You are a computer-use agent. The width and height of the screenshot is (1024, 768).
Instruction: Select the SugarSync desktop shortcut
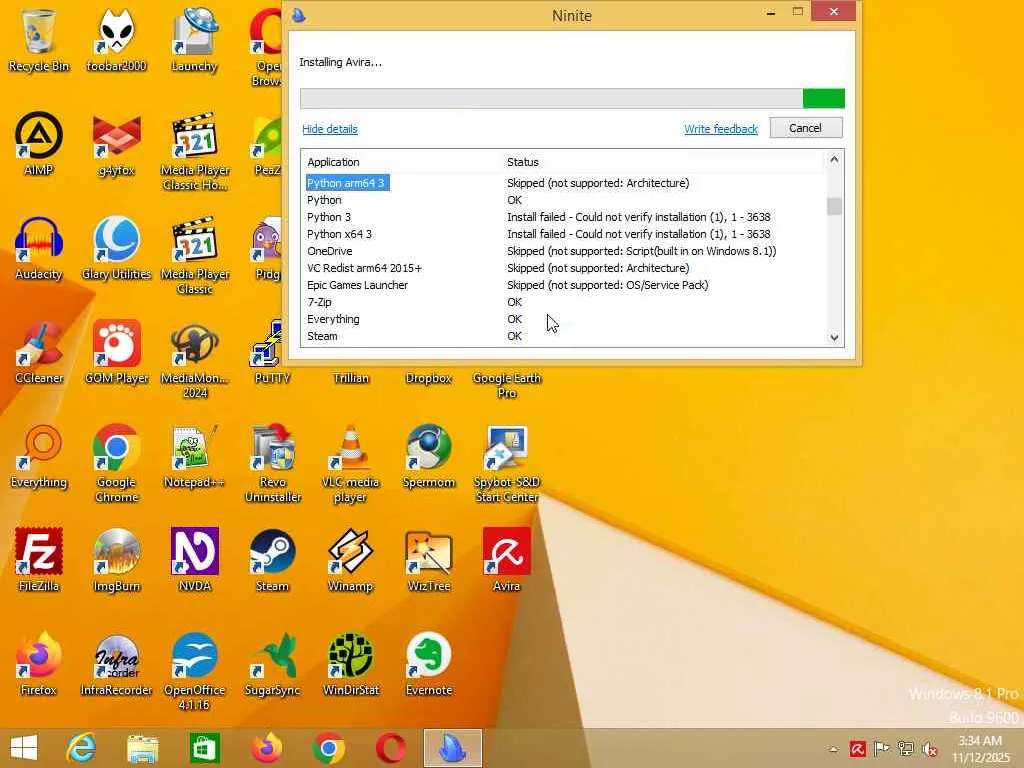272,664
